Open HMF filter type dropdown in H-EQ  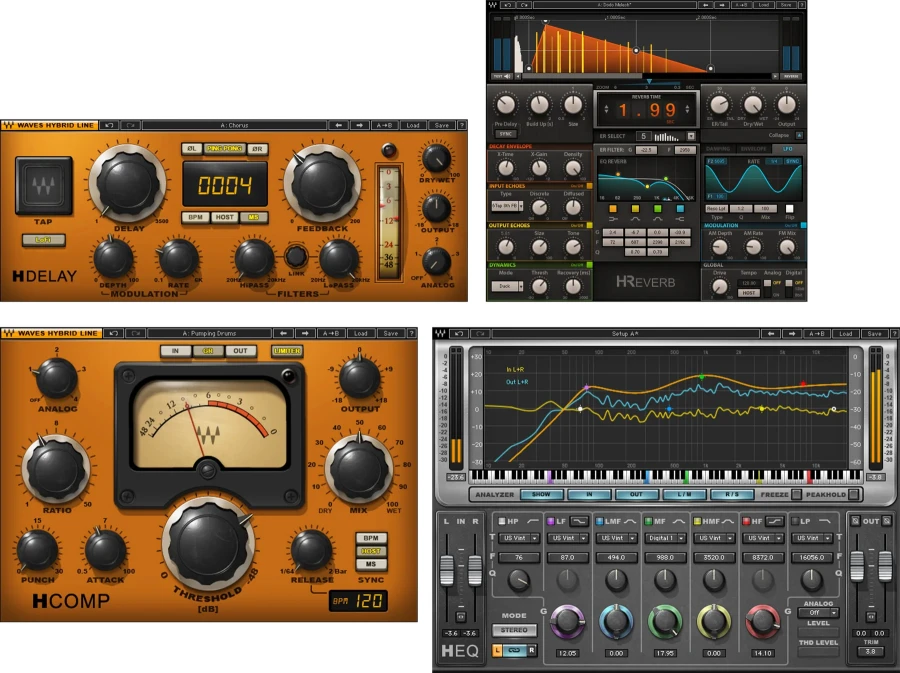[x=714, y=538]
